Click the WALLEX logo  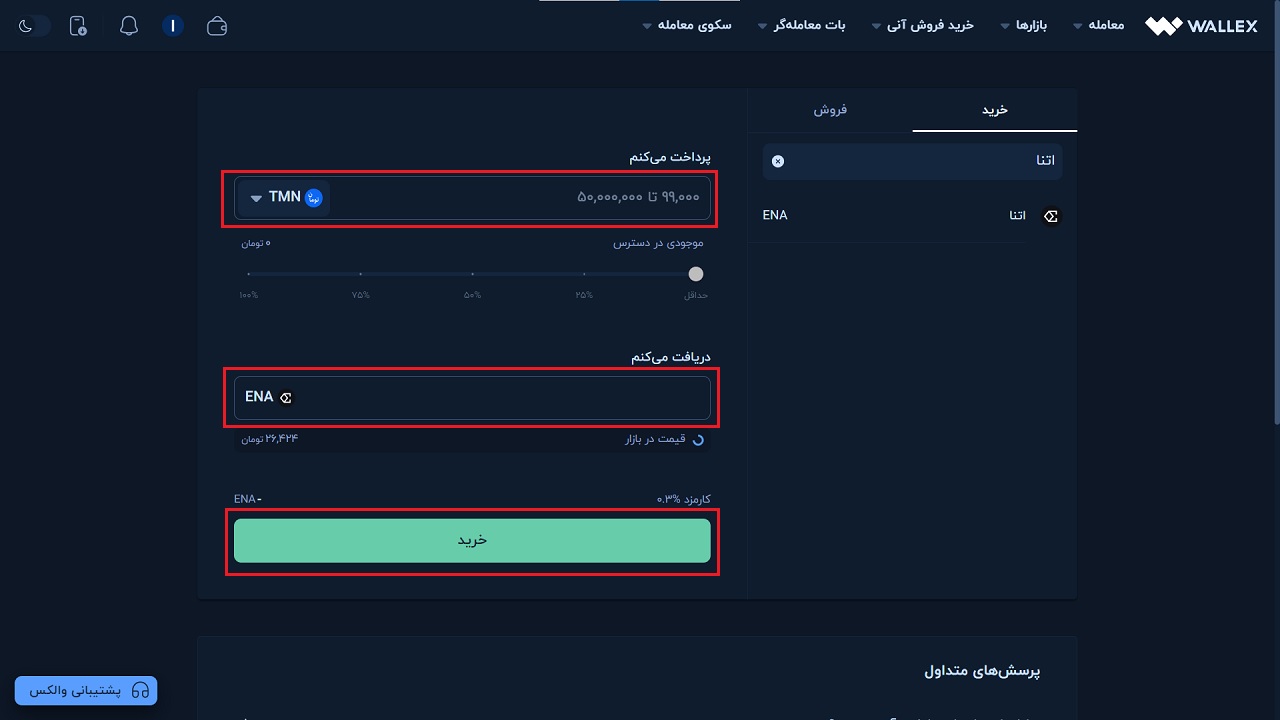coord(1201,26)
